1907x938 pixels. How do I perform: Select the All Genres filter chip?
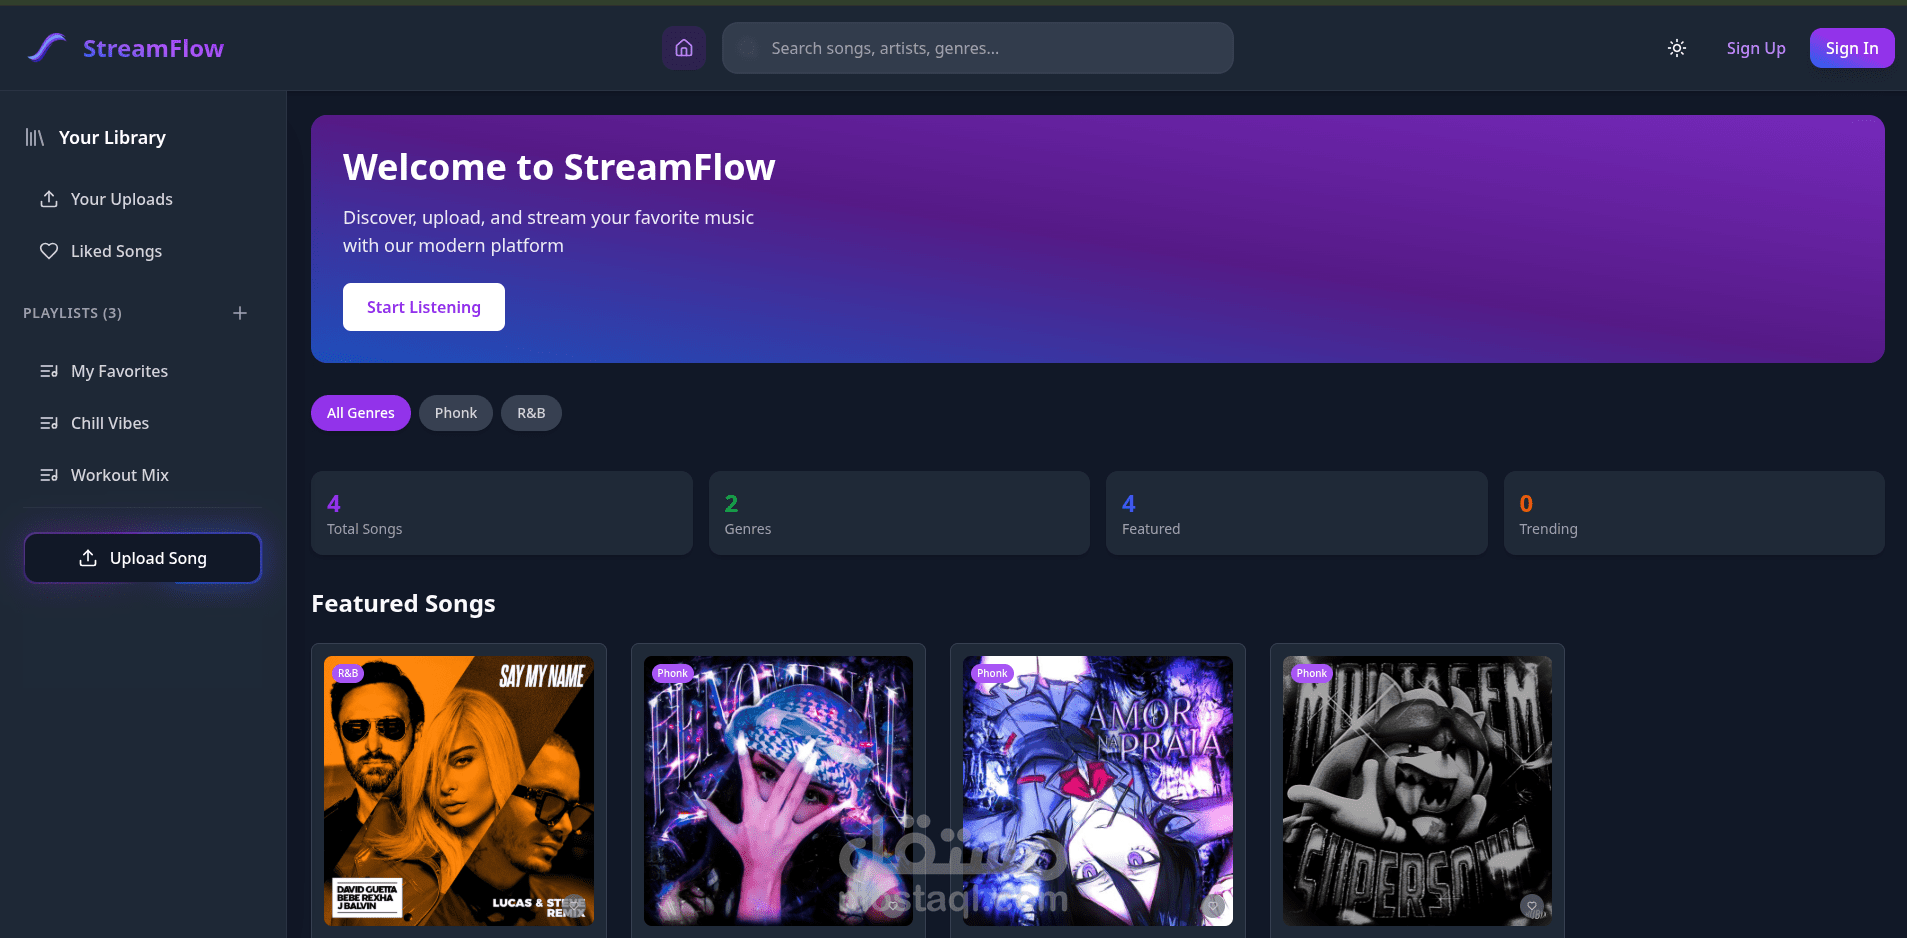(x=361, y=413)
